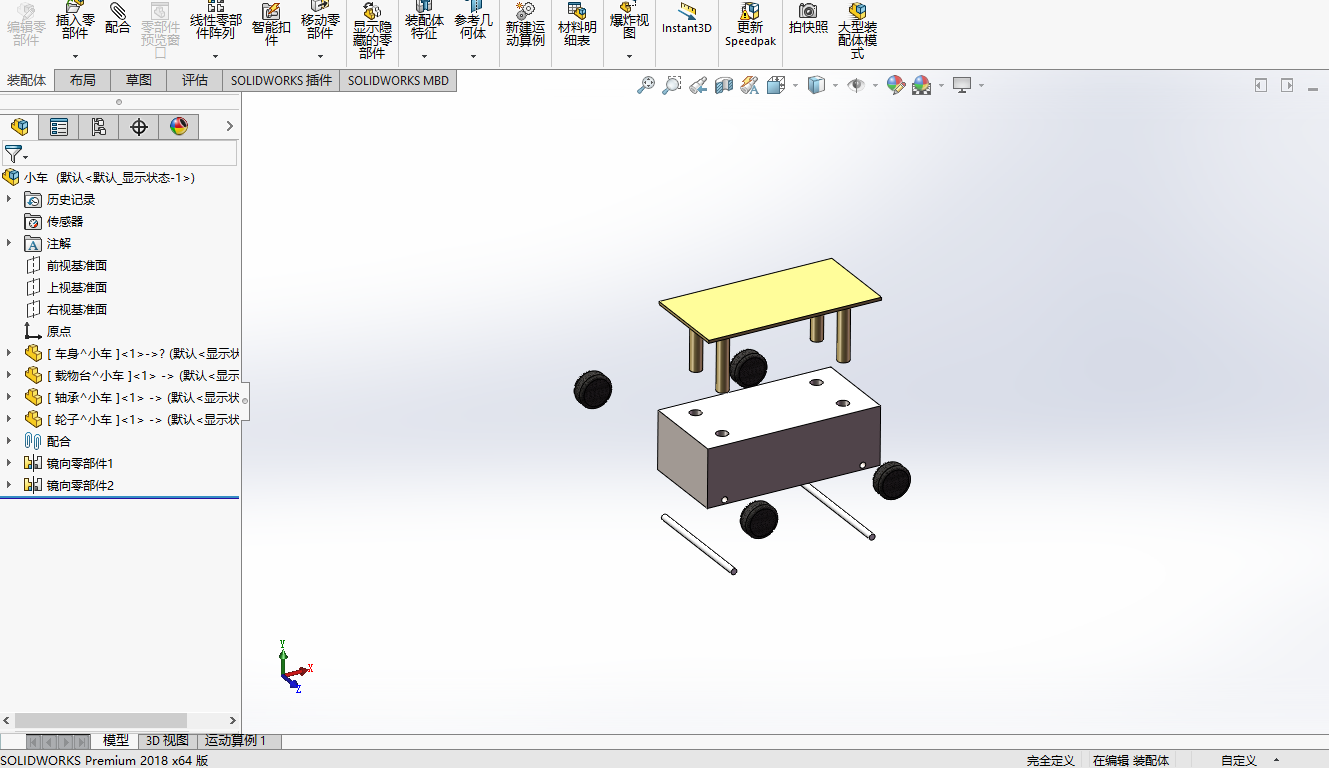Toggle Instant3D on or off

(x=687, y=18)
